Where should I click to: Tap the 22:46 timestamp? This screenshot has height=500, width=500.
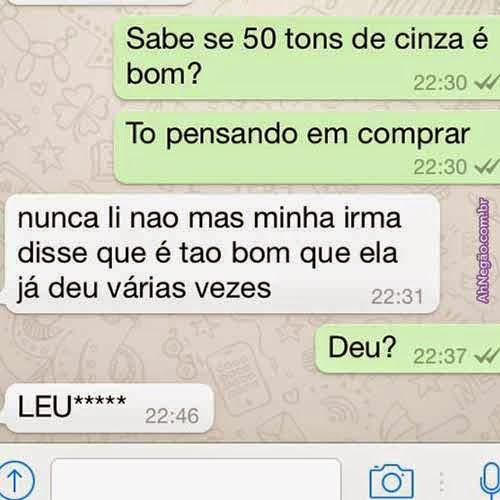(172, 416)
